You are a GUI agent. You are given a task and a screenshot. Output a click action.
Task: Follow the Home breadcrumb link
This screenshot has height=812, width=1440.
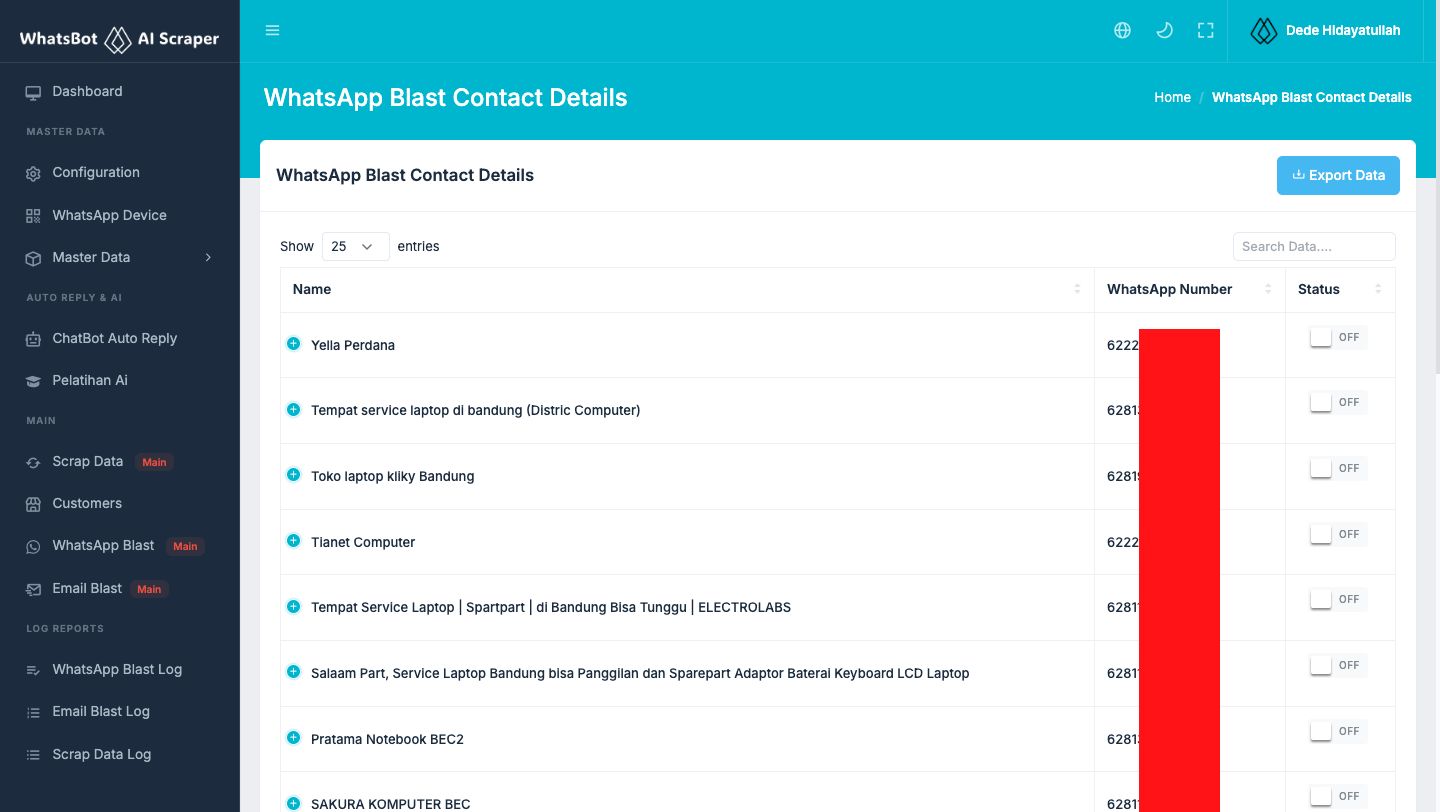[x=1172, y=97]
